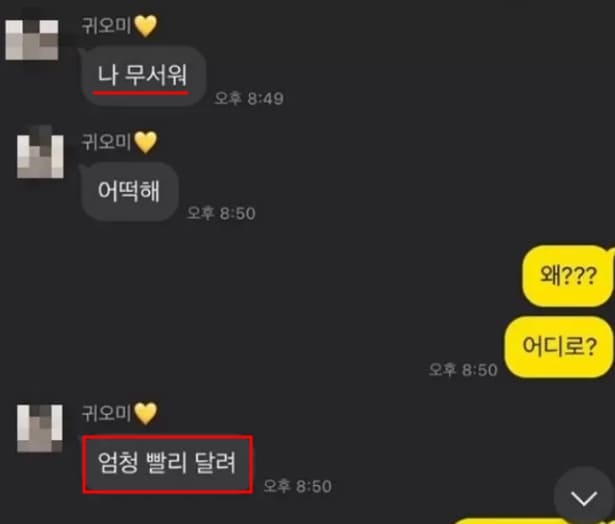Image resolution: width=615 pixels, height=524 pixels.
Task: Tap the 오후 8:50 timestamp beside 엄청 빨리 달려
Action: pos(297,486)
